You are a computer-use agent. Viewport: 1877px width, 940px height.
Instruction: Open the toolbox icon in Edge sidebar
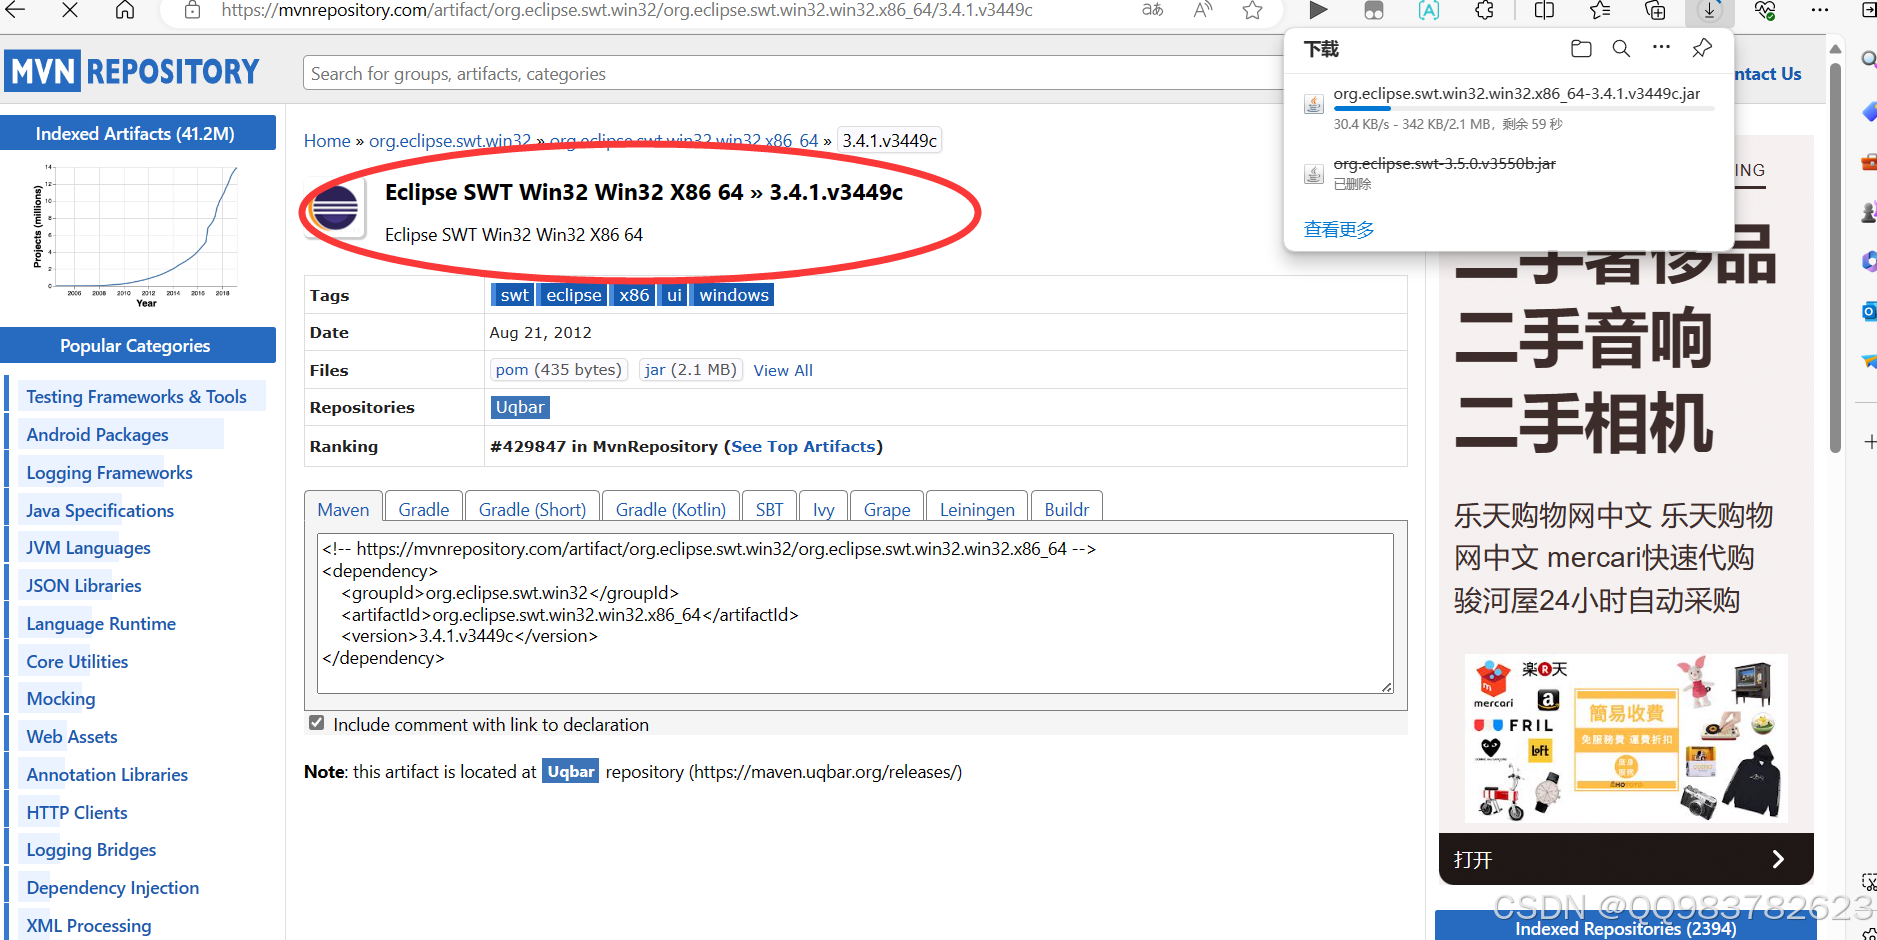coord(1868,161)
